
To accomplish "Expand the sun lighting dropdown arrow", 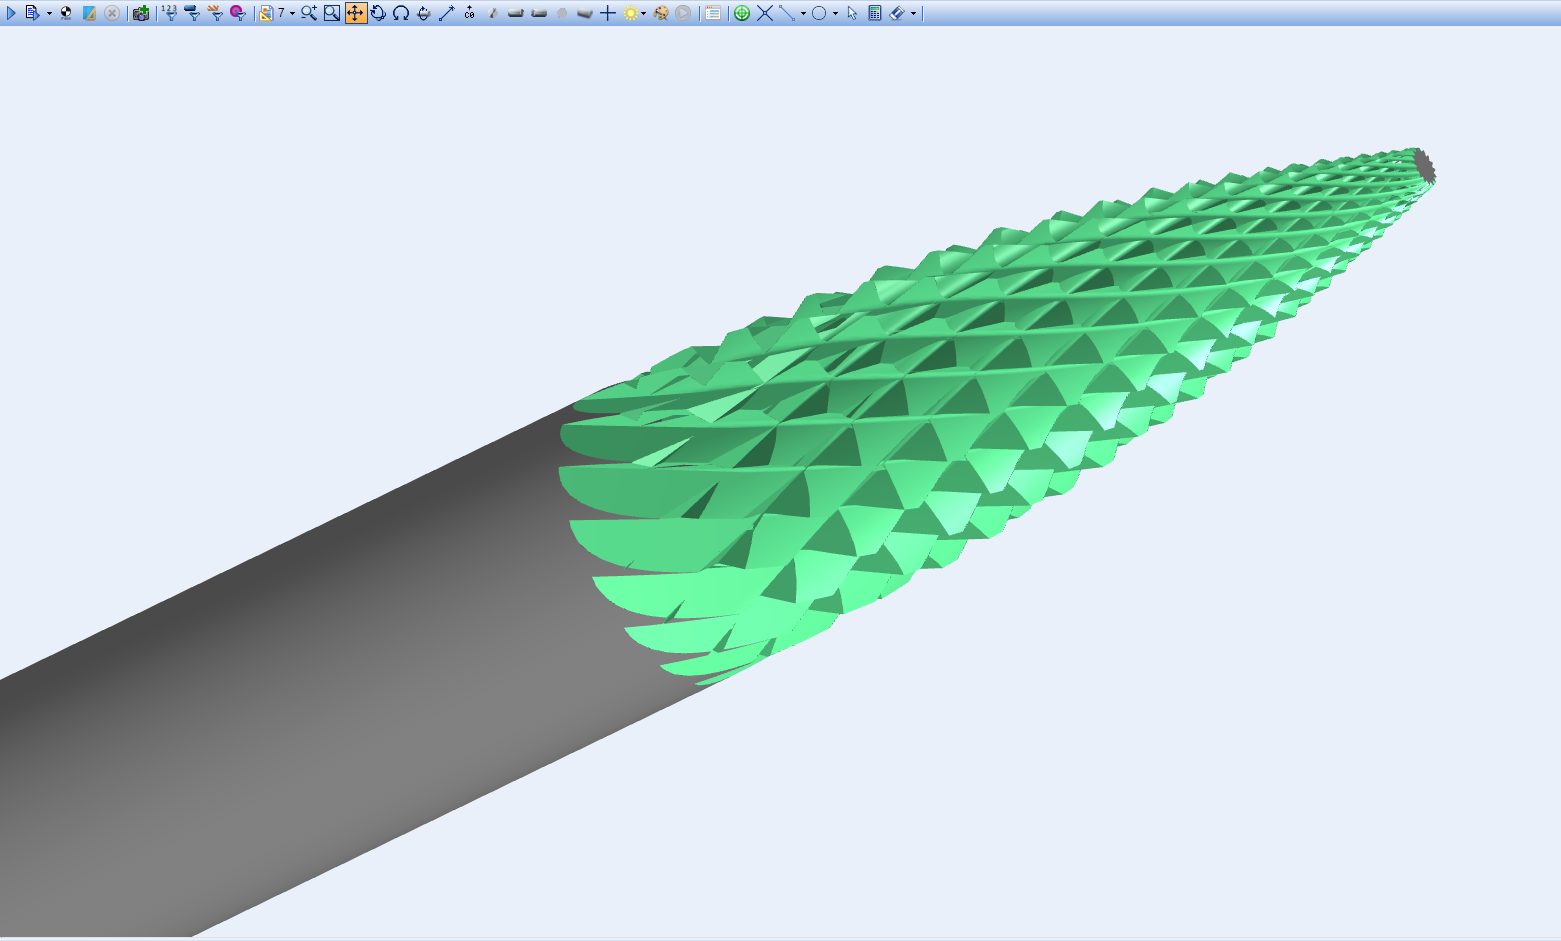I will pyautogui.click(x=643, y=14).
